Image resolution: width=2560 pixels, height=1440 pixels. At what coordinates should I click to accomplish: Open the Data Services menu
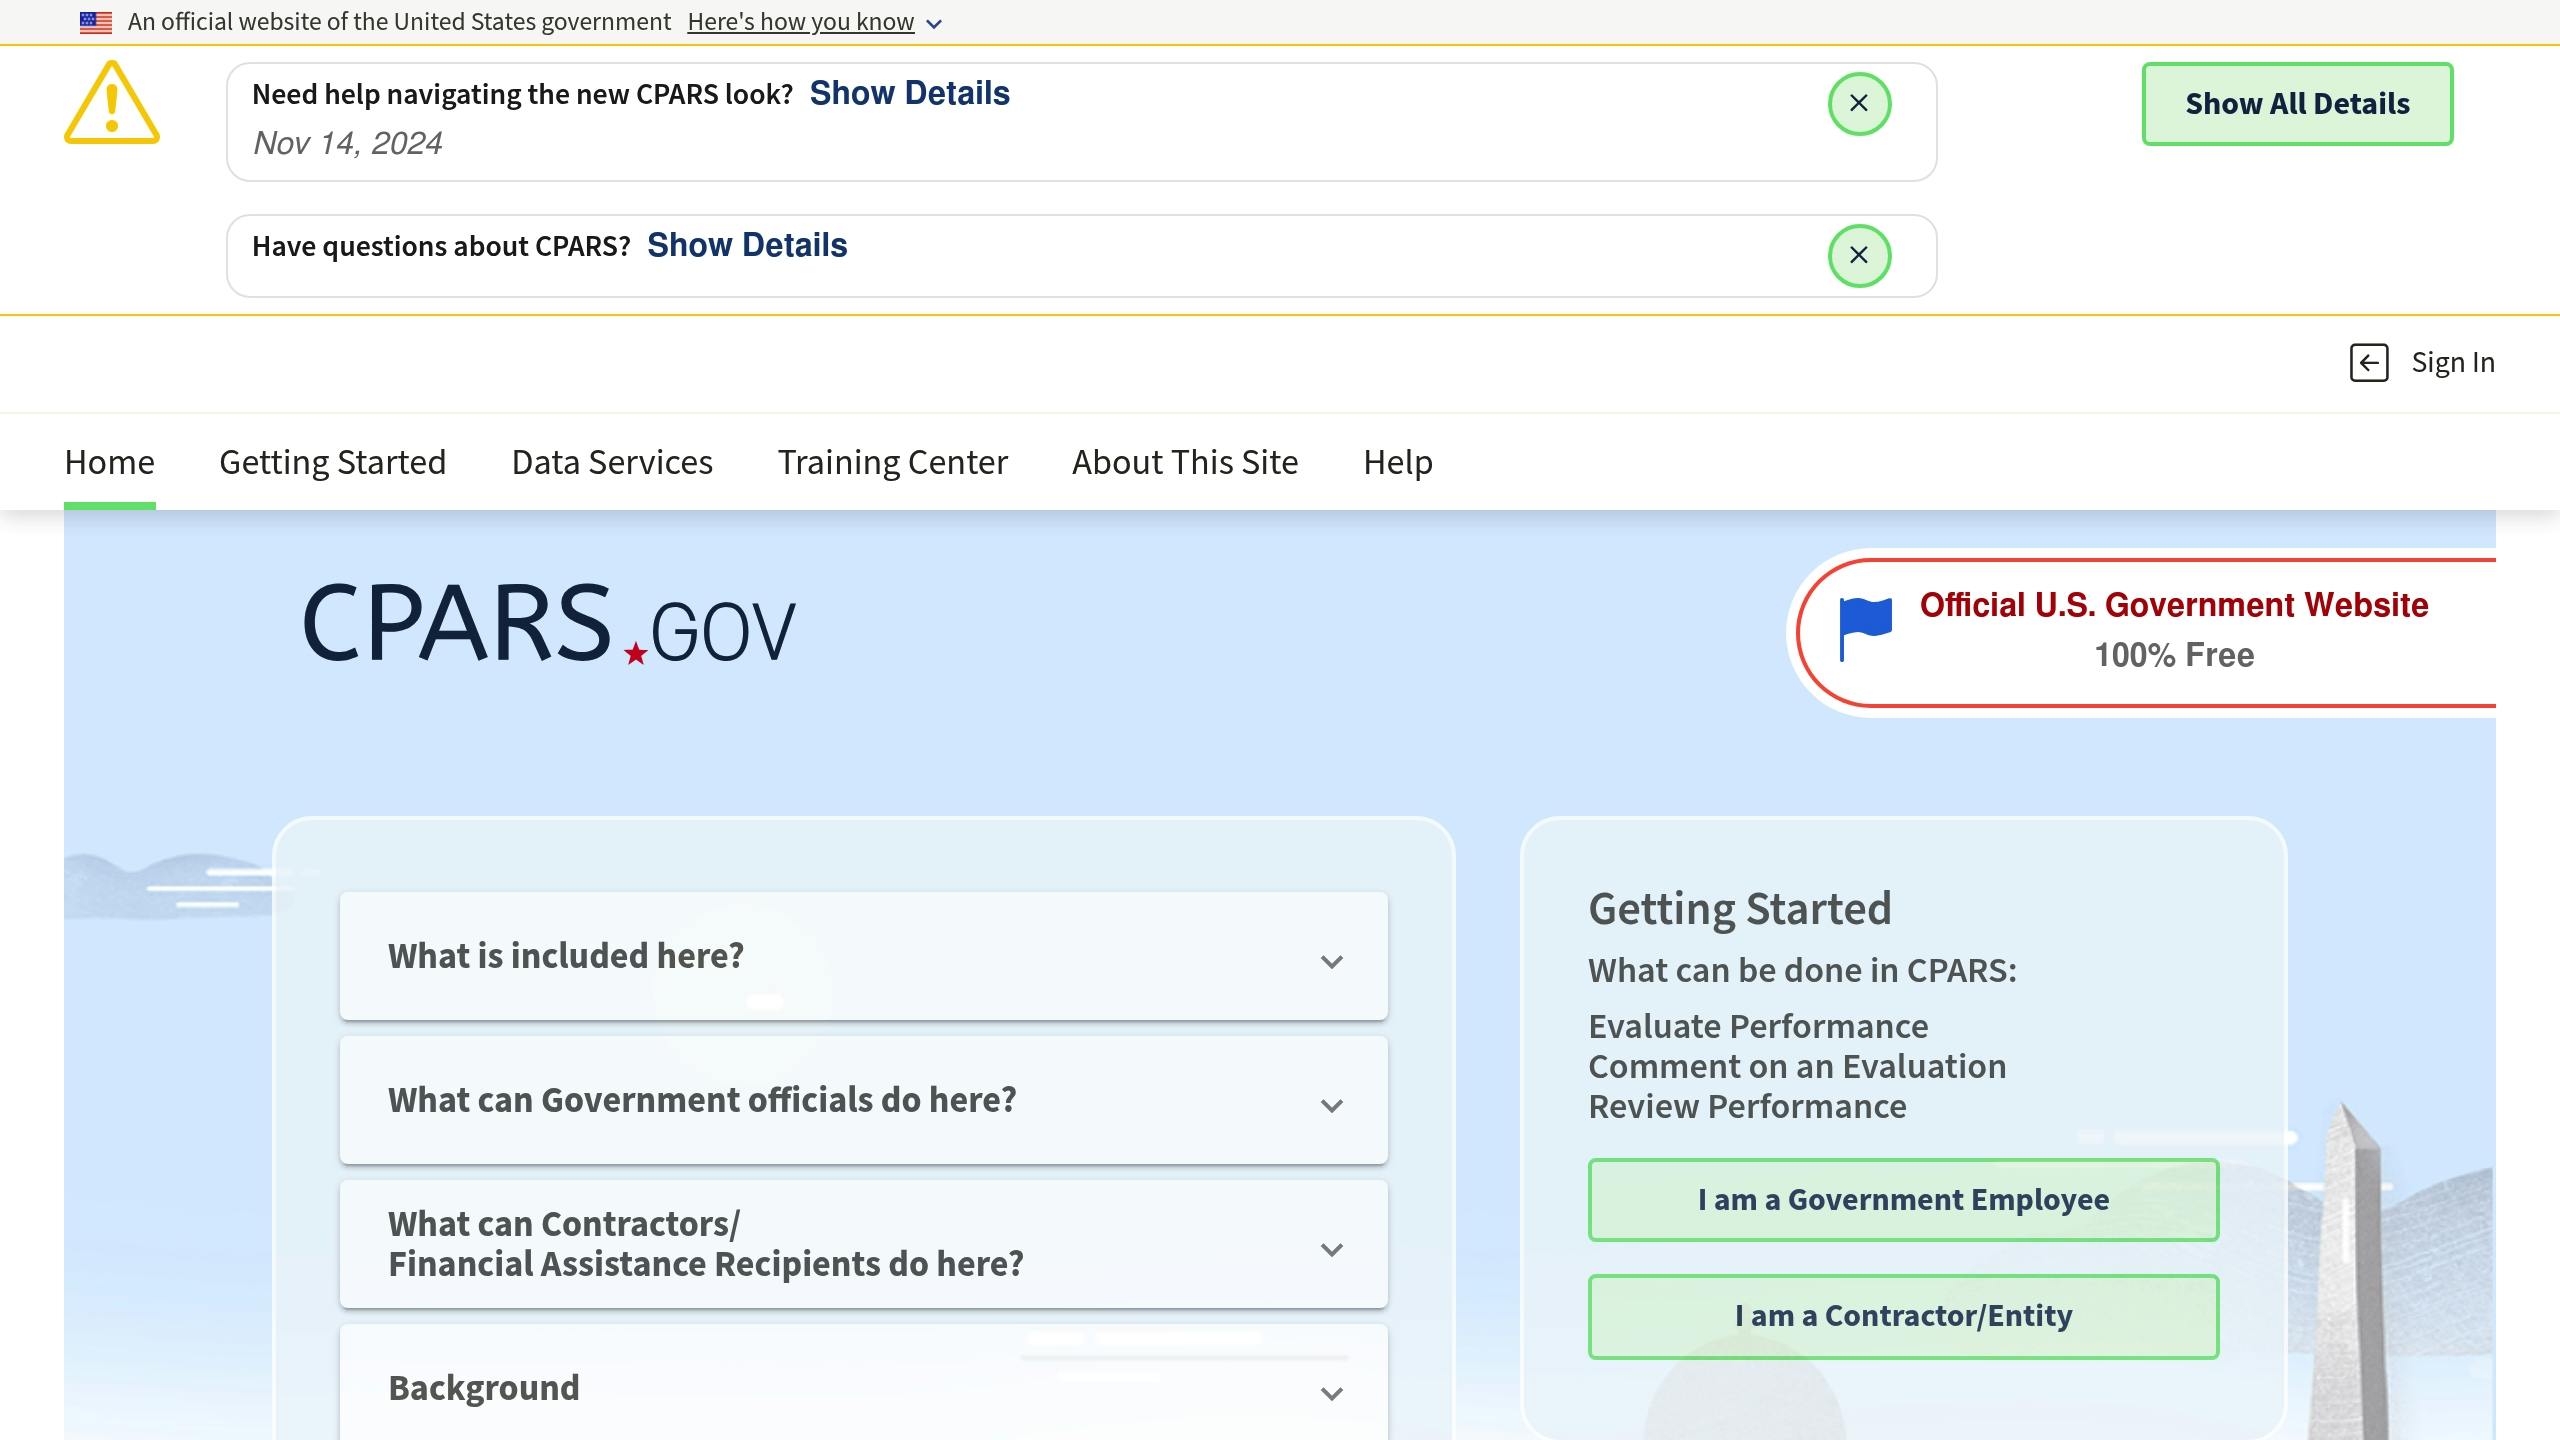pyautogui.click(x=612, y=462)
